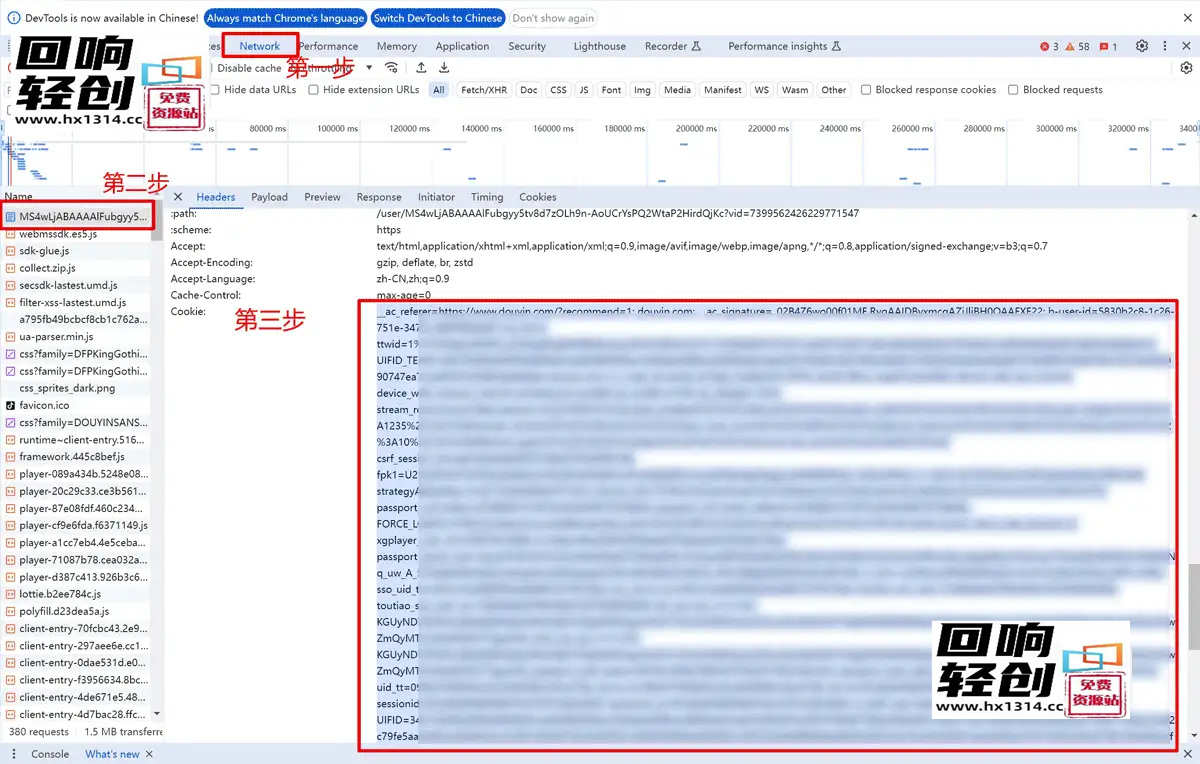This screenshot has height=764, width=1200.
Task: Click Don't show again button
Action: coord(553,18)
